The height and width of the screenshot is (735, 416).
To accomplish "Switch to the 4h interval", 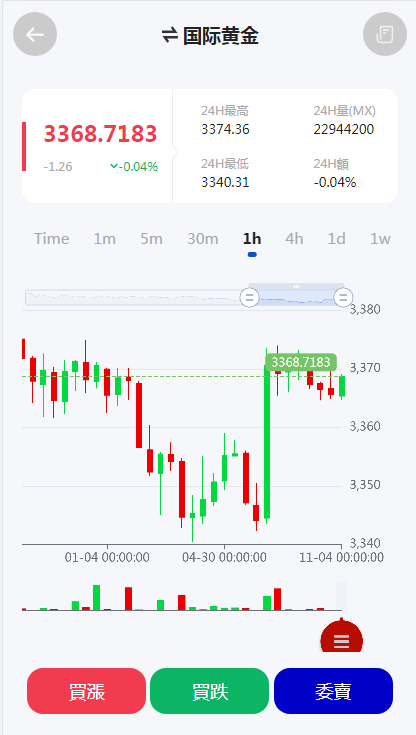I will coord(294,239).
